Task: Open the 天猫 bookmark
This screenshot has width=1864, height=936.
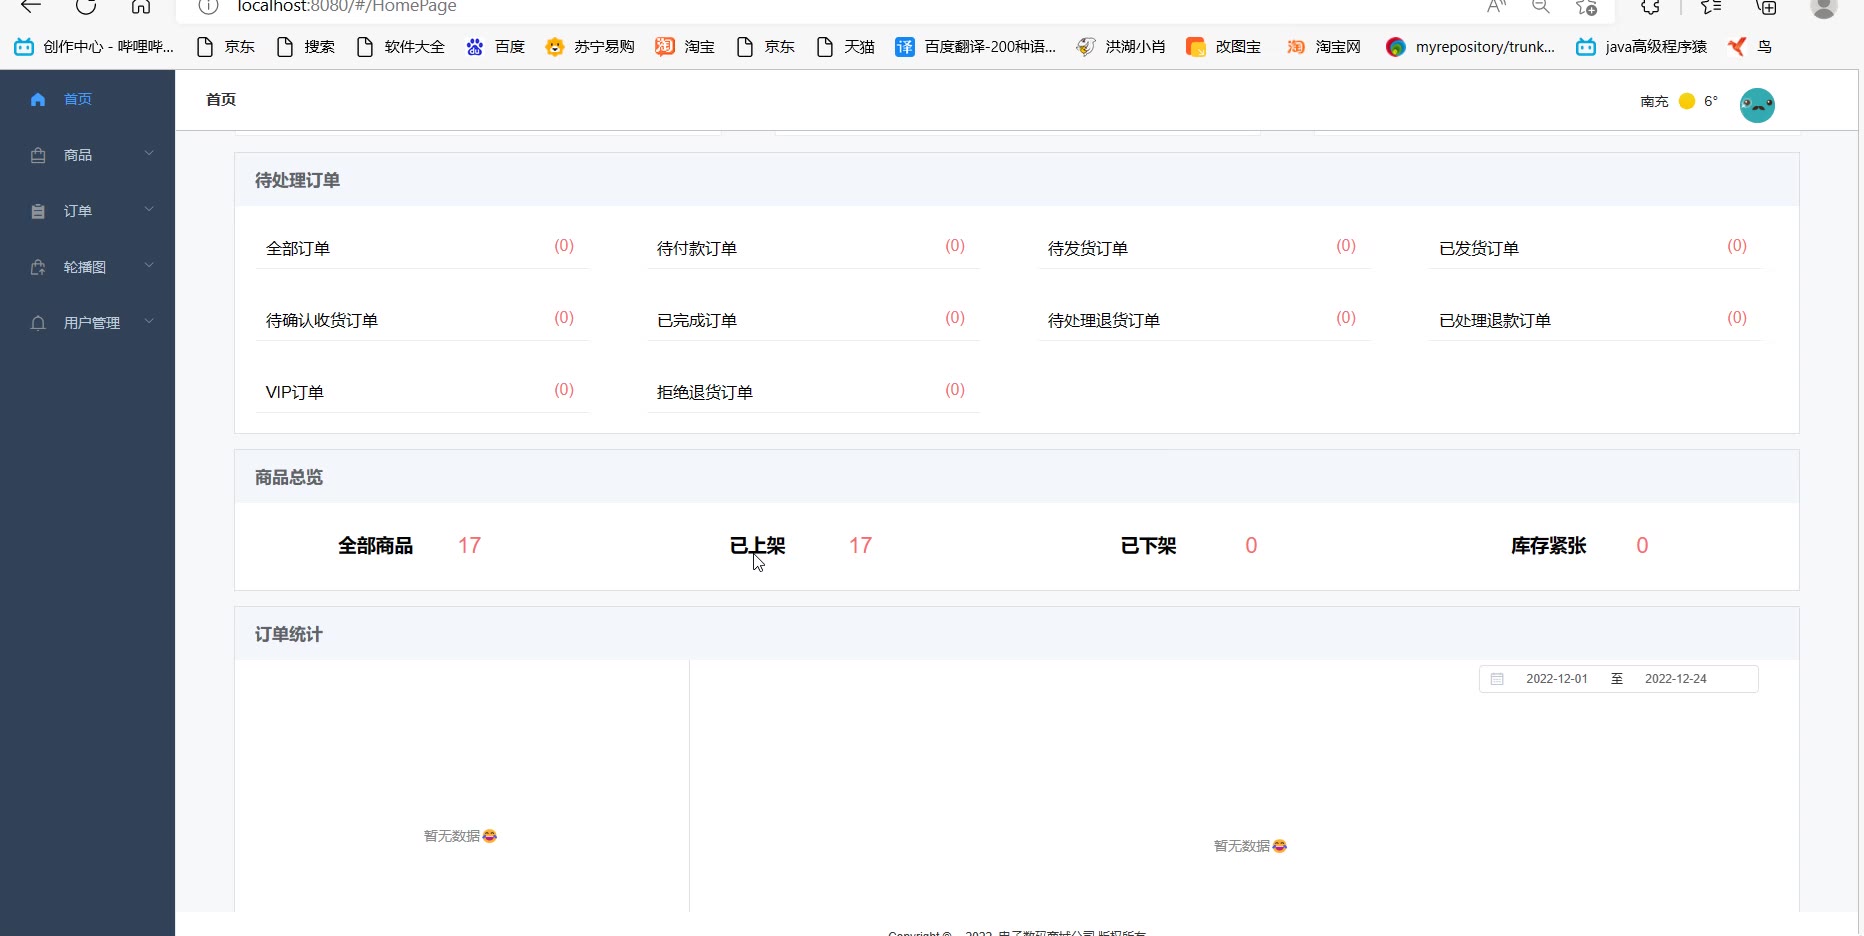Action: (x=846, y=47)
